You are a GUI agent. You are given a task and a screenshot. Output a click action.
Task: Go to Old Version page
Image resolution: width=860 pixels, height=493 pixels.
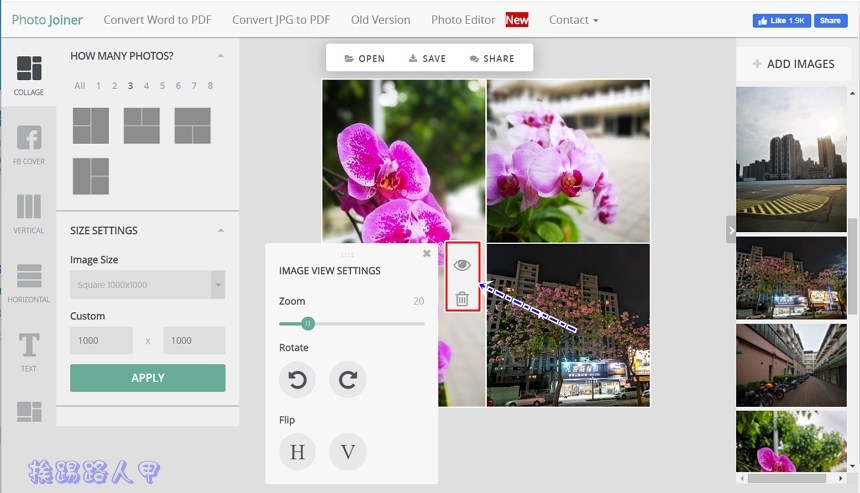pos(380,20)
